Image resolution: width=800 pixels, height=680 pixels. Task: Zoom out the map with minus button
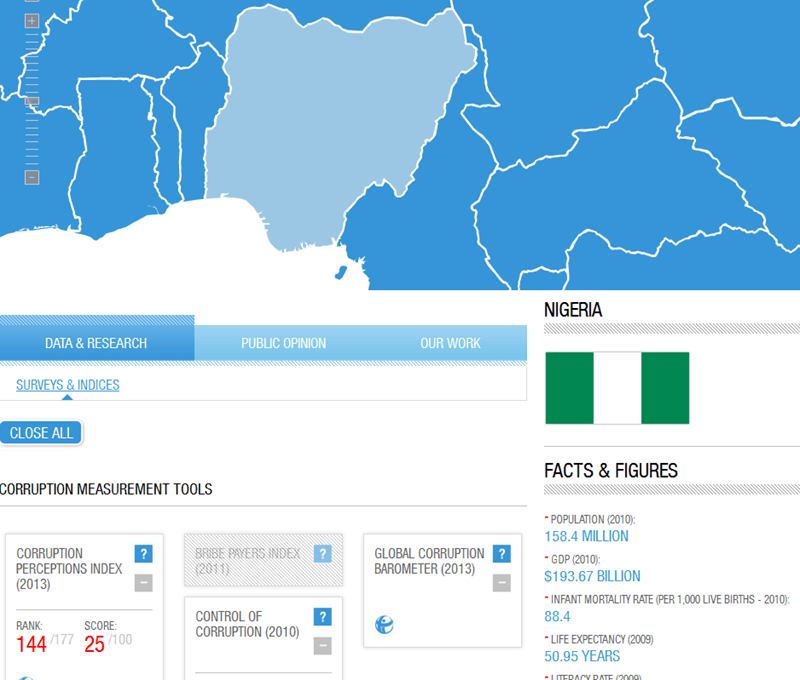[x=32, y=177]
